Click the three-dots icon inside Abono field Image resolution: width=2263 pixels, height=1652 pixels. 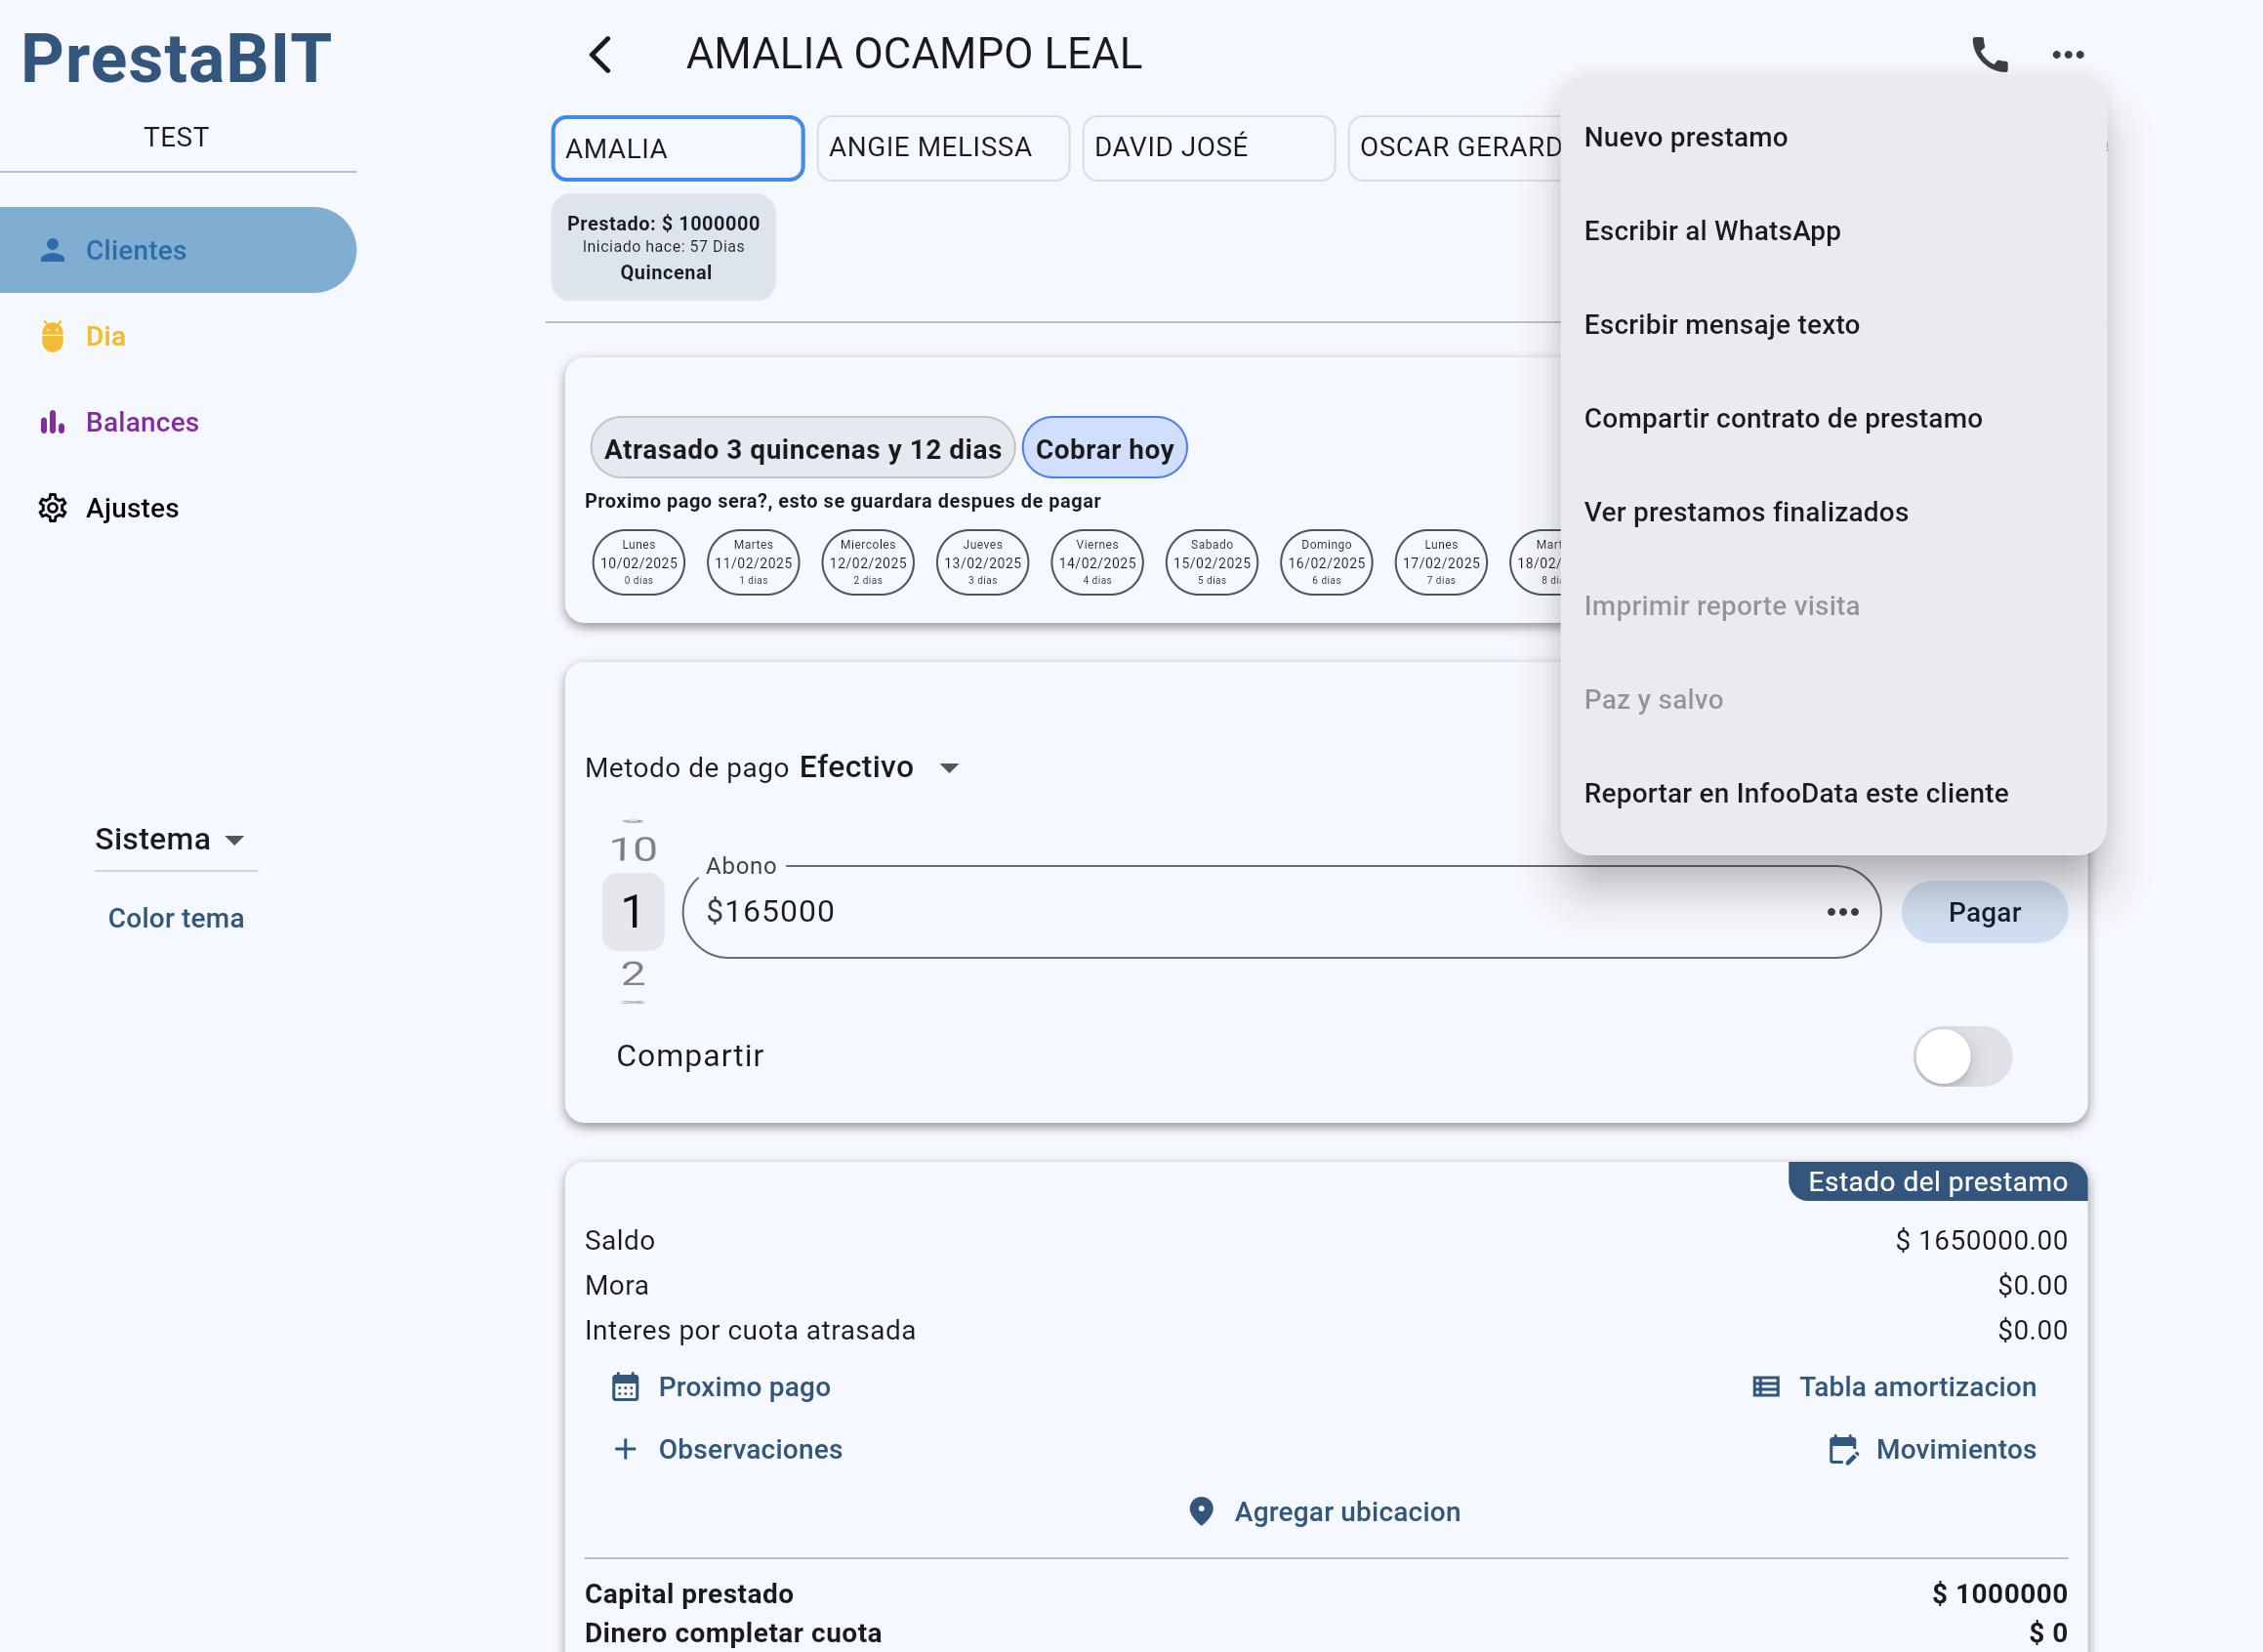click(x=1842, y=912)
